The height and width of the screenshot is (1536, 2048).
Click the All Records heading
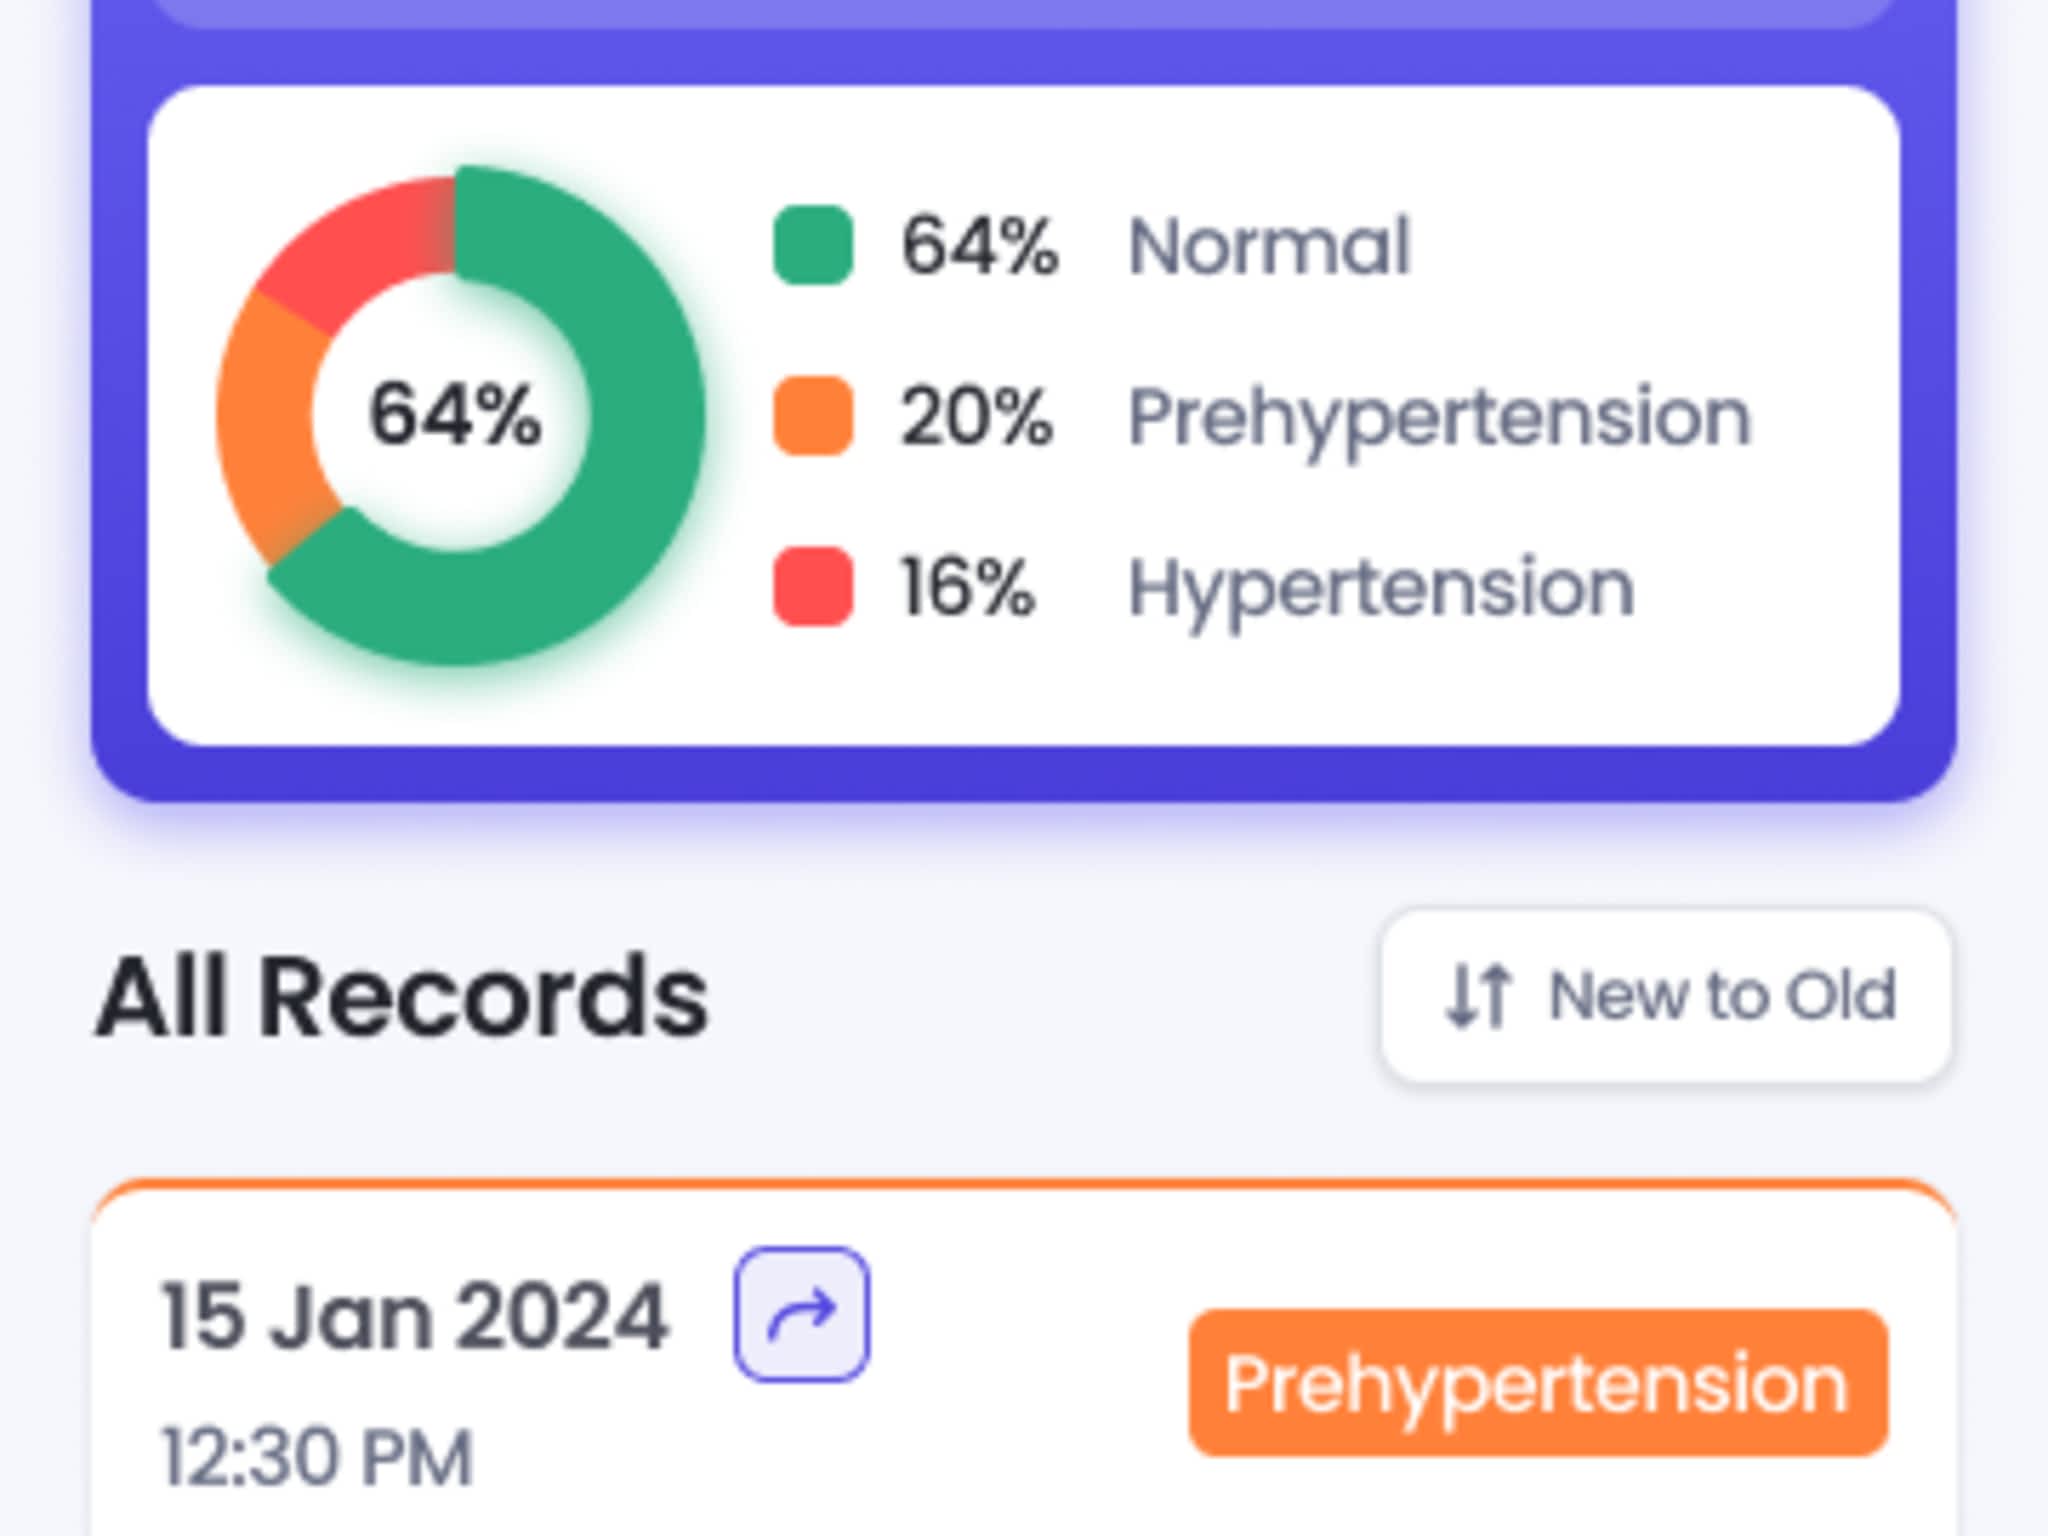pos(402,997)
